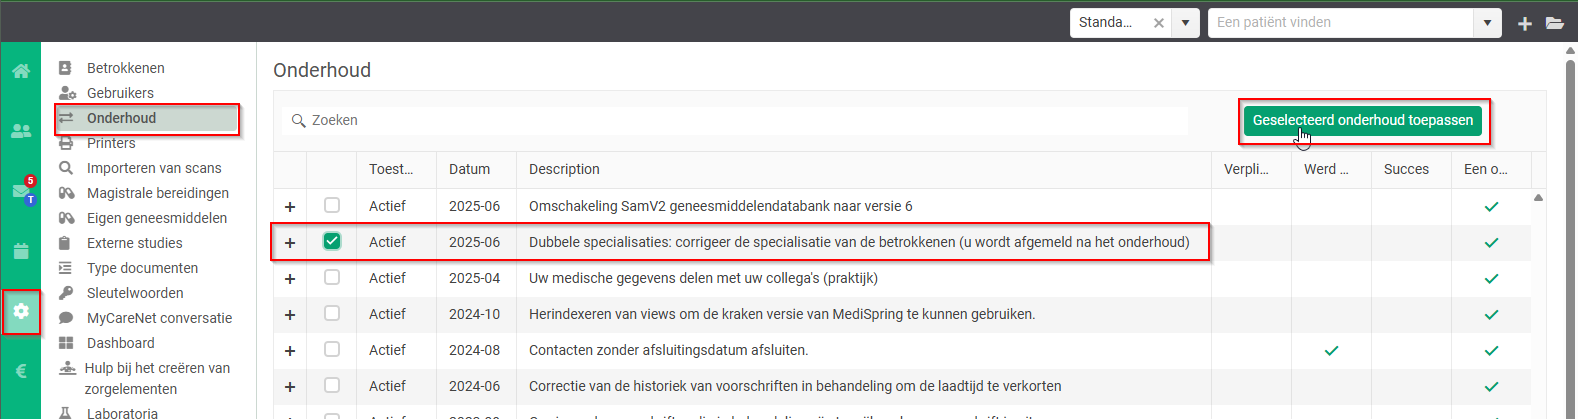
Task: Click the search magnifier icon in Zoeken
Action: (x=298, y=121)
